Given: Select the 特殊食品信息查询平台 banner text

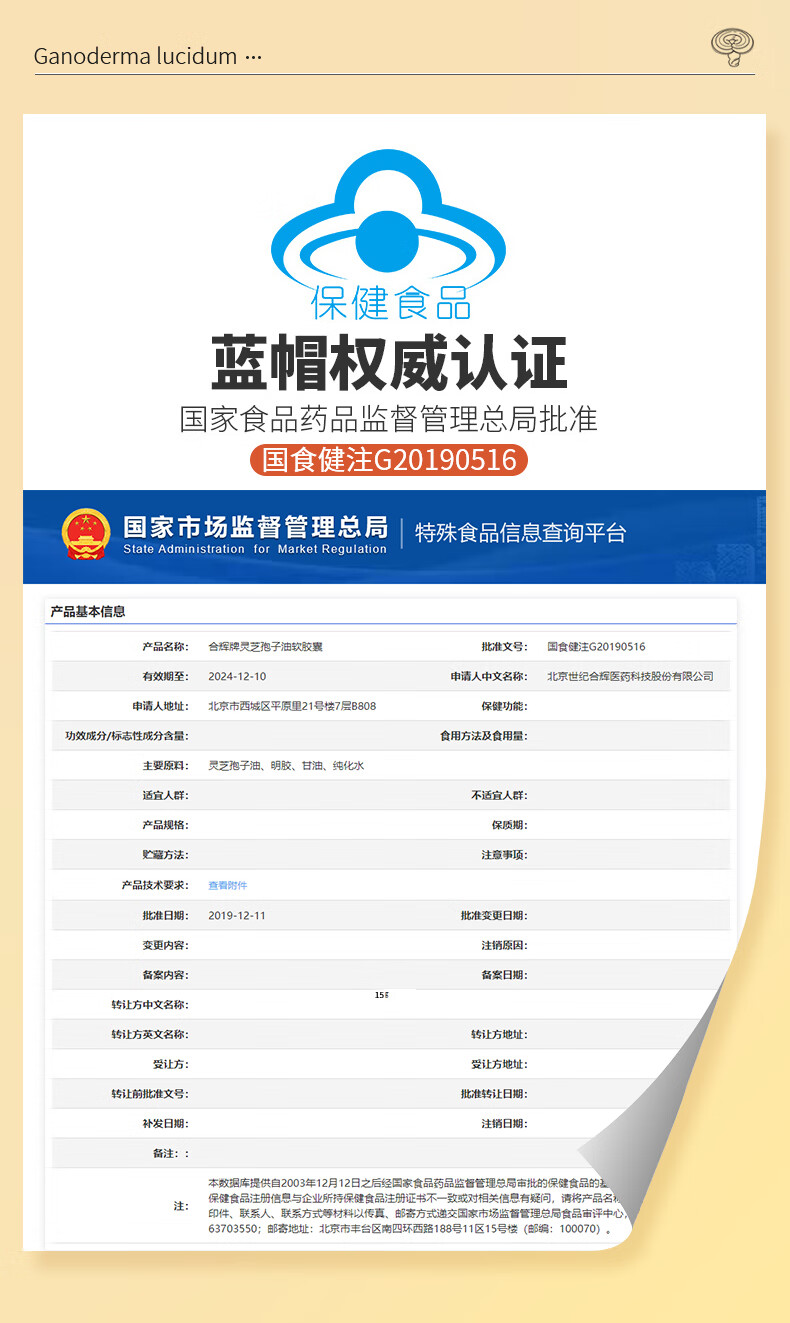Looking at the screenshot, I should tap(520, 533).
